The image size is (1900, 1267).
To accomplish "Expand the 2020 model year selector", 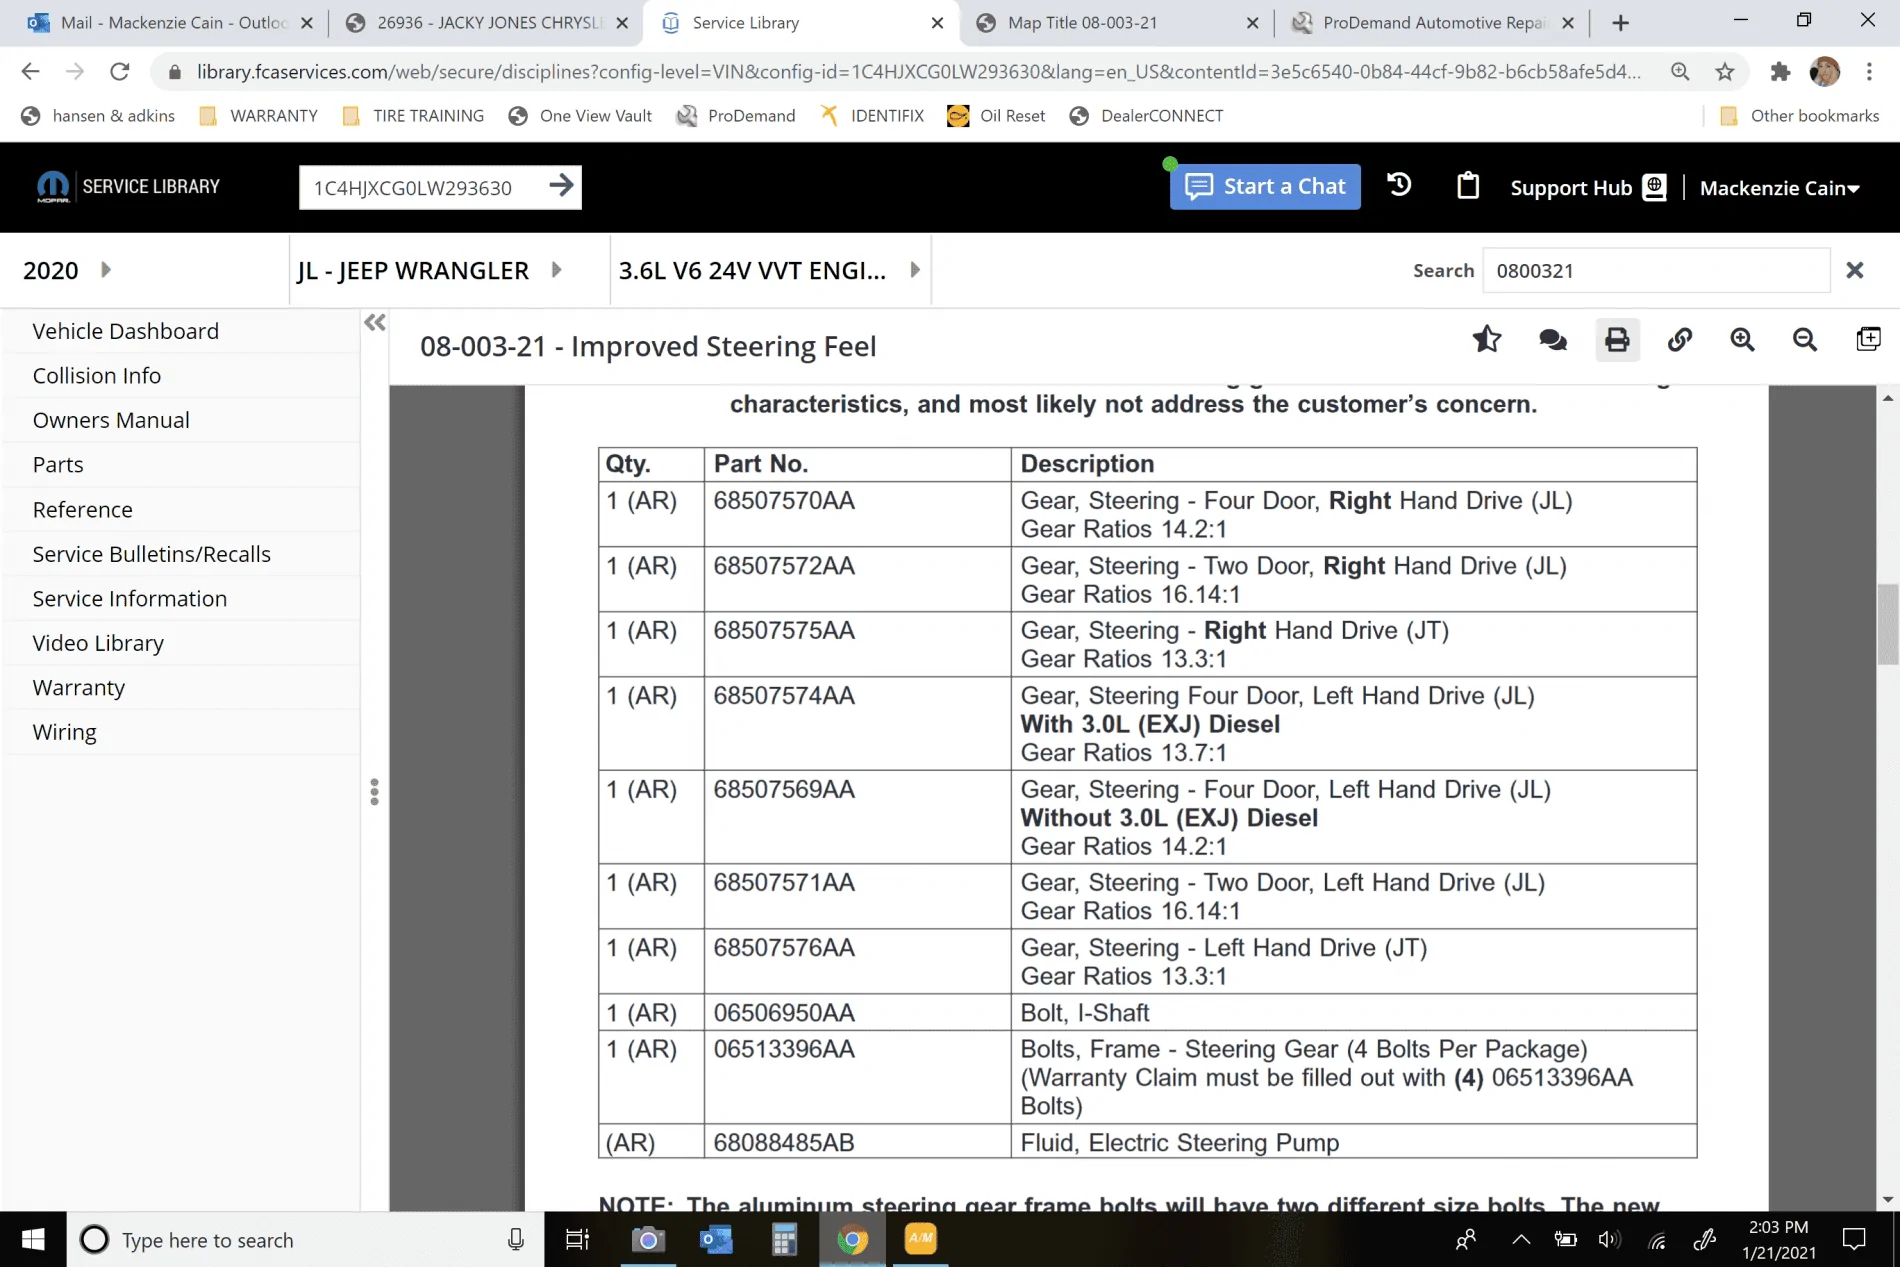I will pyautogui.click(x=106, y=270).
